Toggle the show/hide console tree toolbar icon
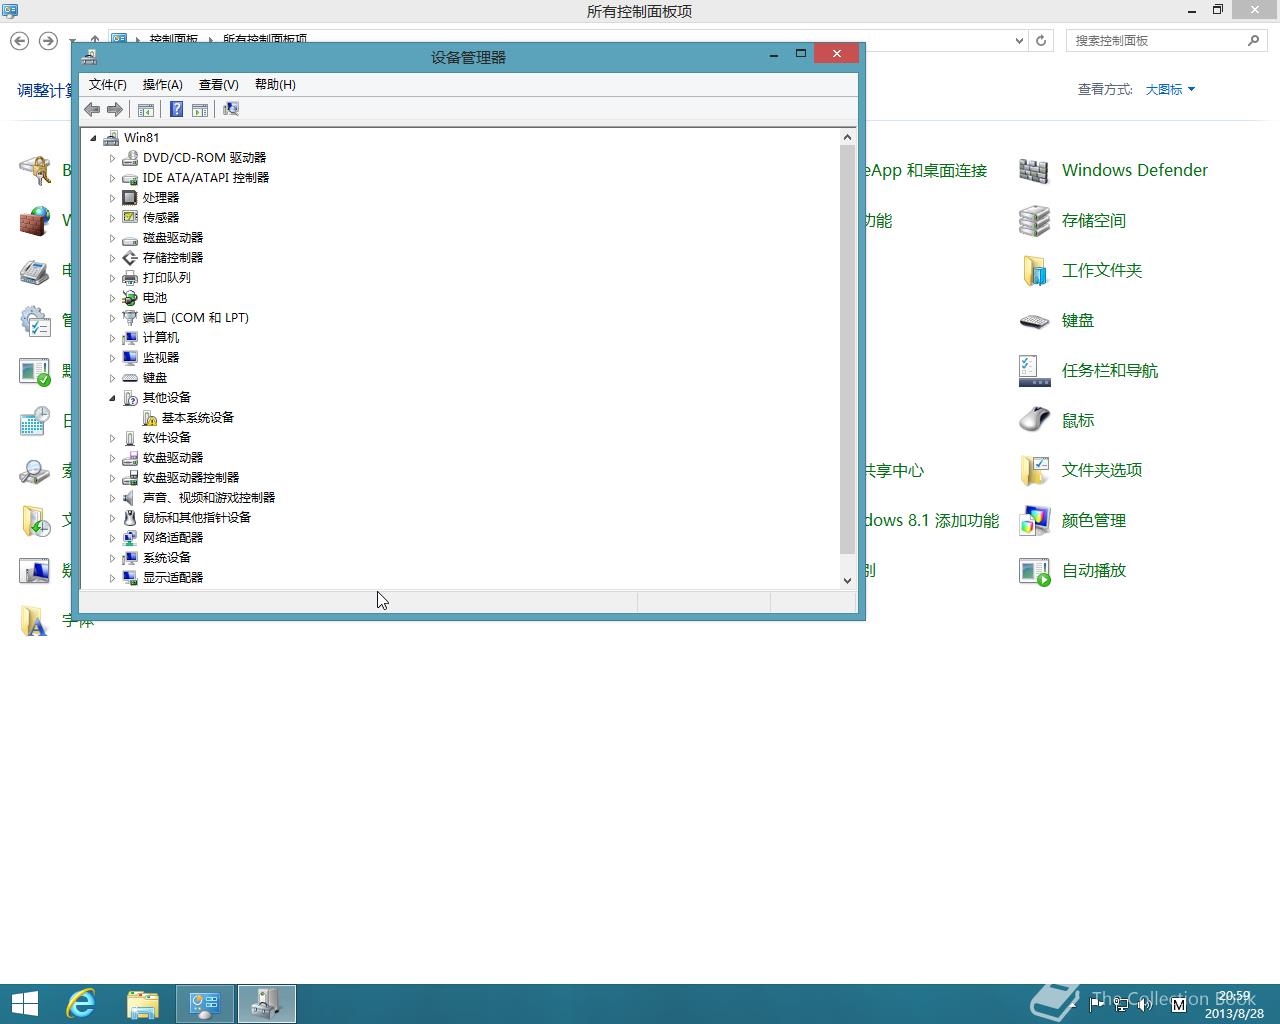 pos(146,109)
